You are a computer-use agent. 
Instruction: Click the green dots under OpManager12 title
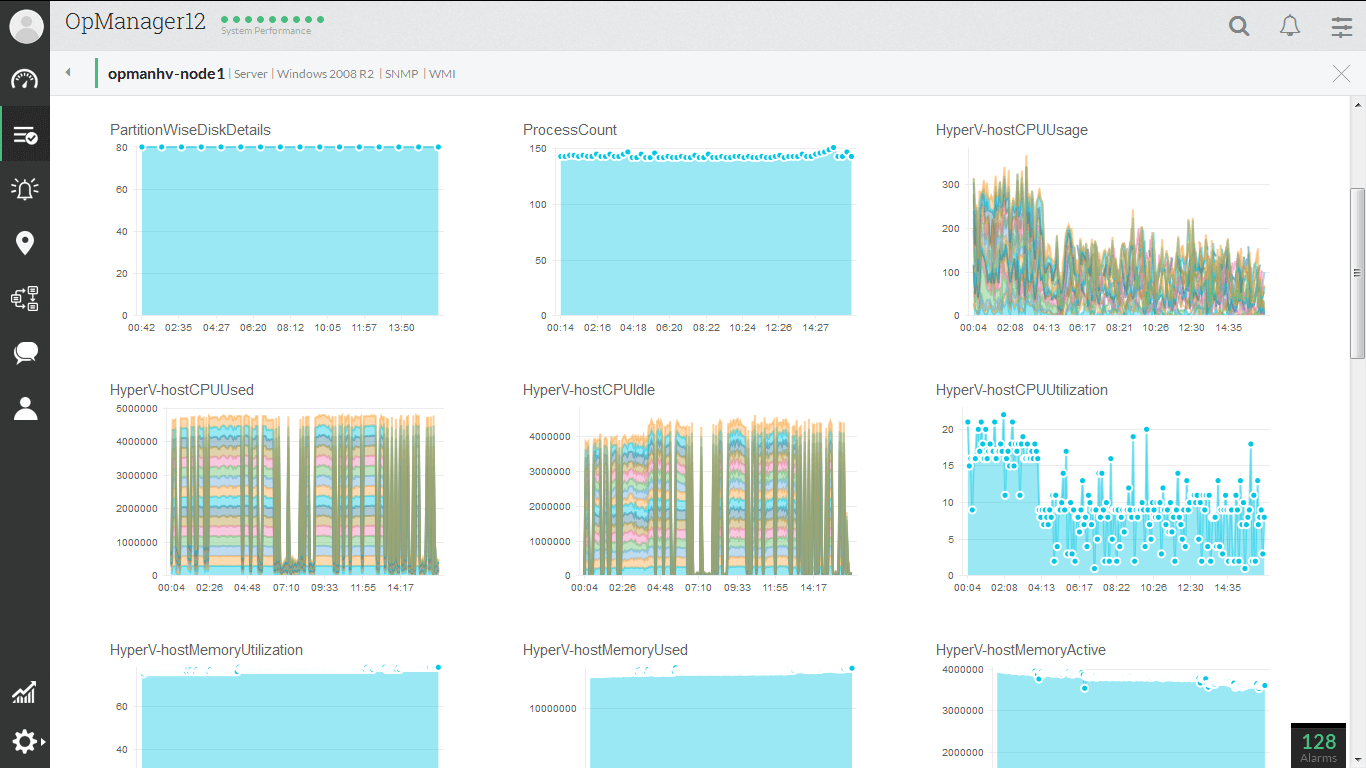pyautogui.click(x=272, y=19)
